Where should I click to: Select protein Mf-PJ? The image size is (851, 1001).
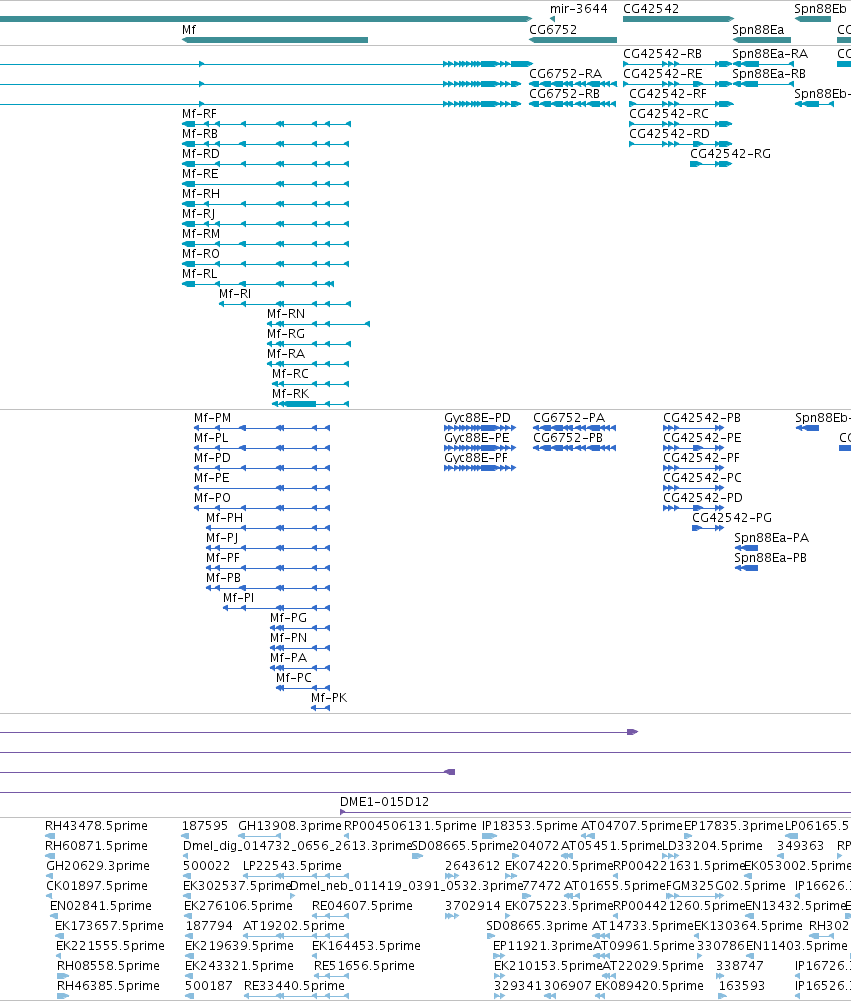click(x=222, y=538)
